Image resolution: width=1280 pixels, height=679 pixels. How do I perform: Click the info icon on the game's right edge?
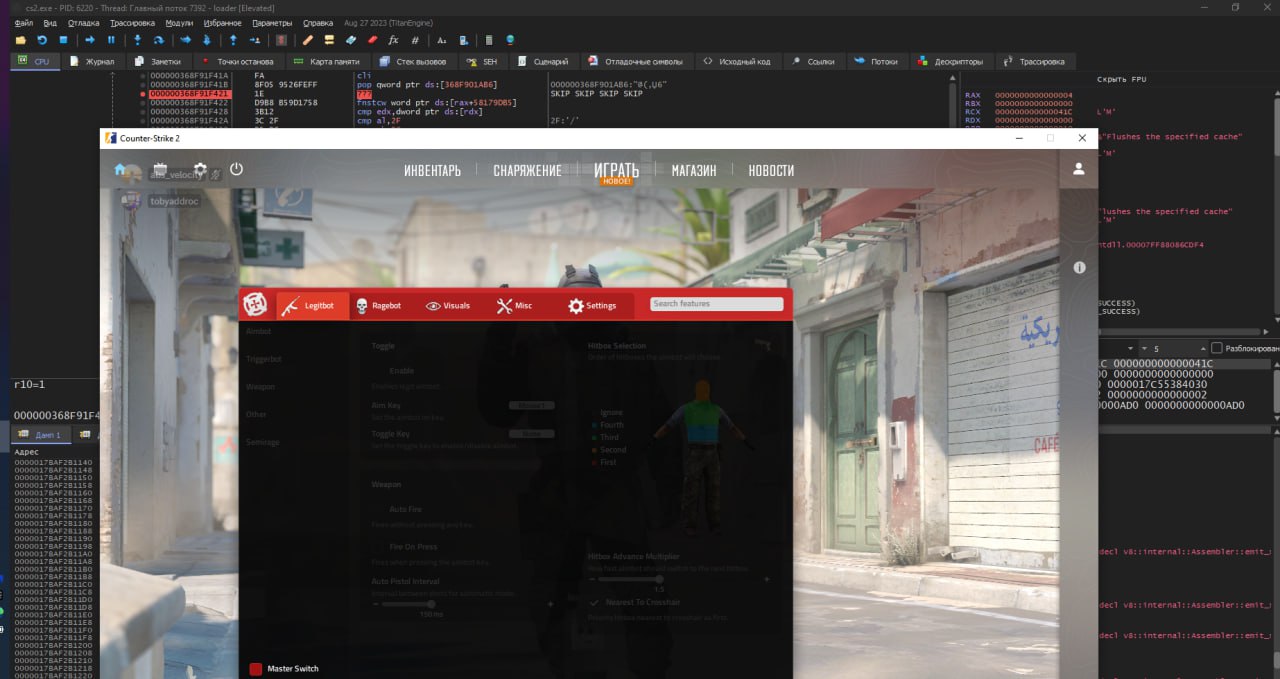tap(1080, 268)
